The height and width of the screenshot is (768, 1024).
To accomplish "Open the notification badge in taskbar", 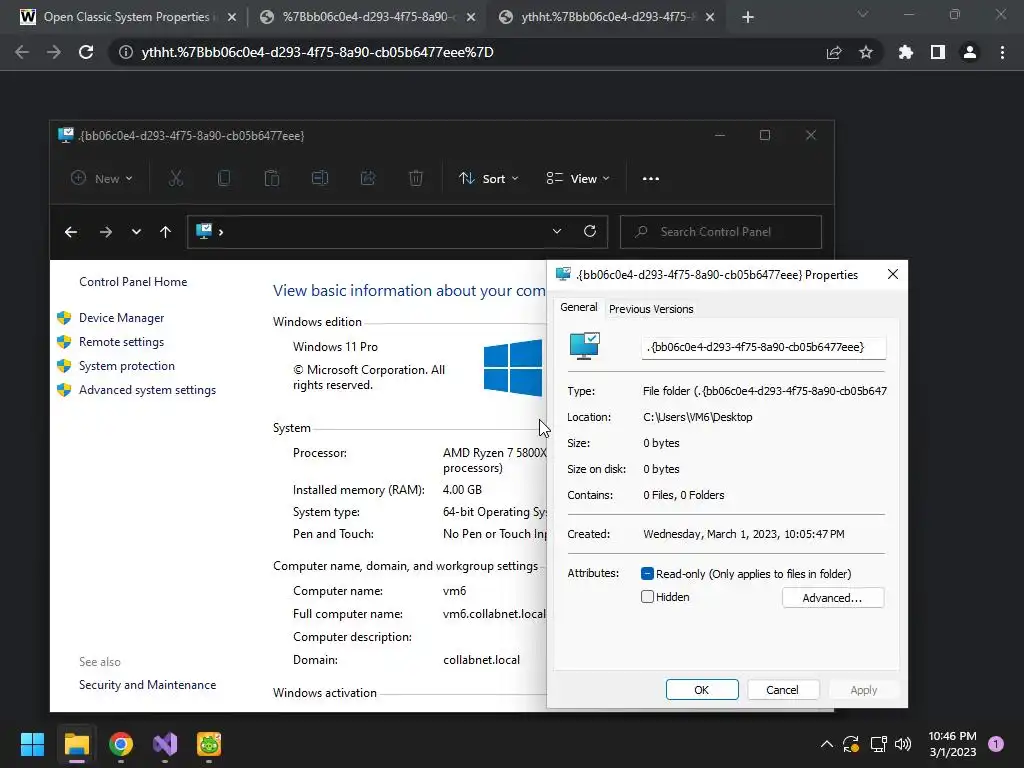I will [x=996, y=744].
